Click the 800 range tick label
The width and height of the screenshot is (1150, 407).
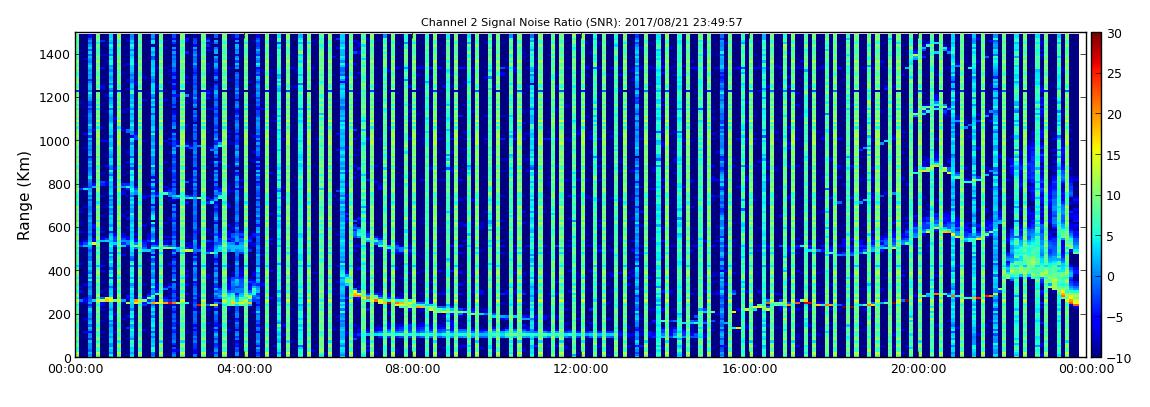[59, 184]
